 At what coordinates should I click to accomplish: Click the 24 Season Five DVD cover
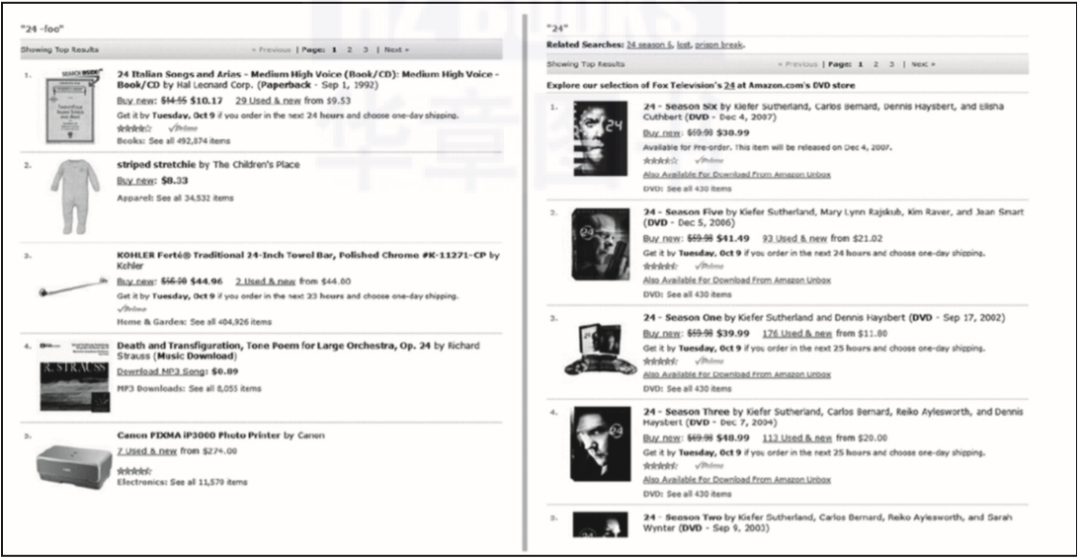click(x=601, y=244)
